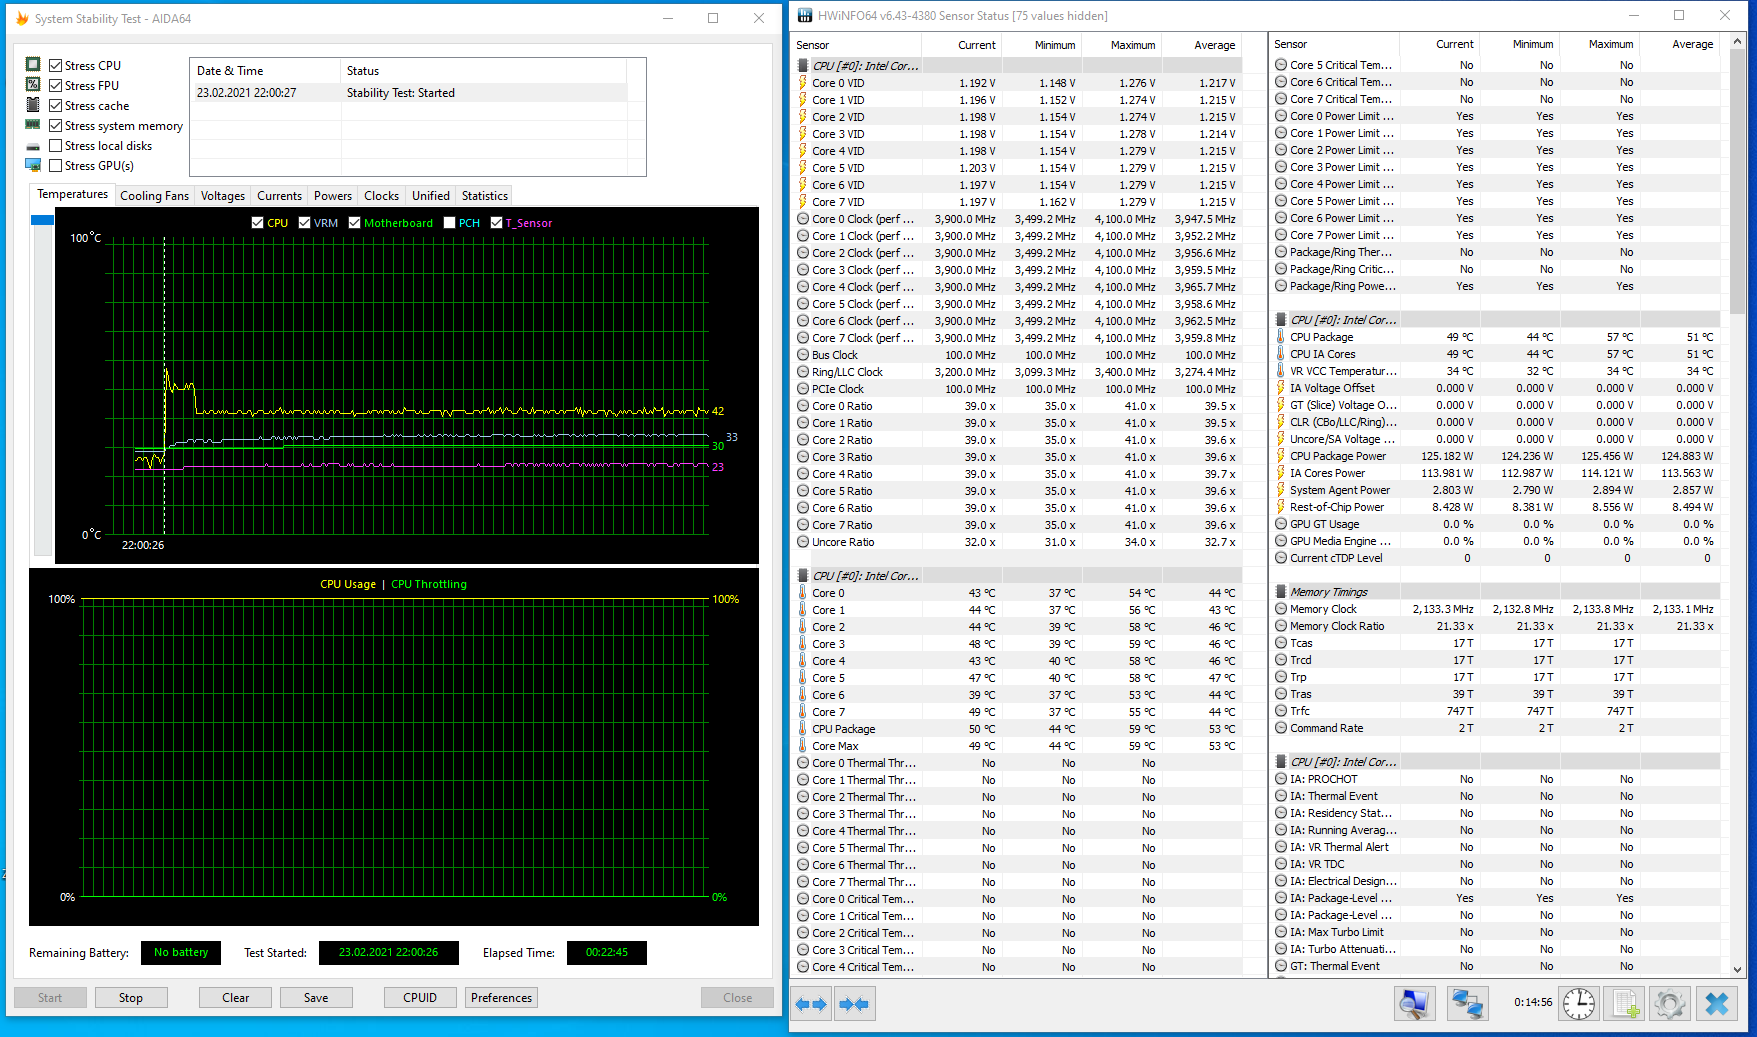Uncheck Stress system memory checkbox

point(56,125)
